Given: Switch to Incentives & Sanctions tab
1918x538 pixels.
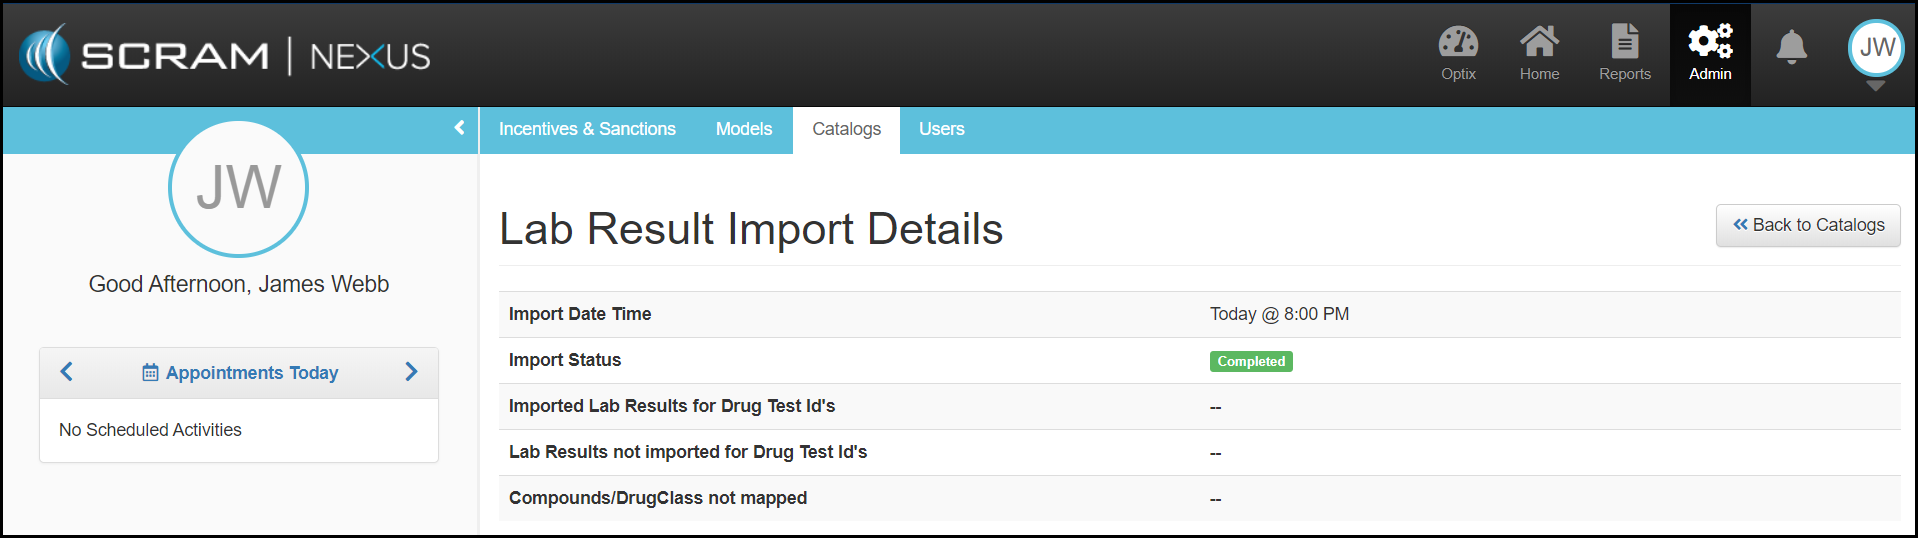Looking at the screenshot, I should point(587,129).
